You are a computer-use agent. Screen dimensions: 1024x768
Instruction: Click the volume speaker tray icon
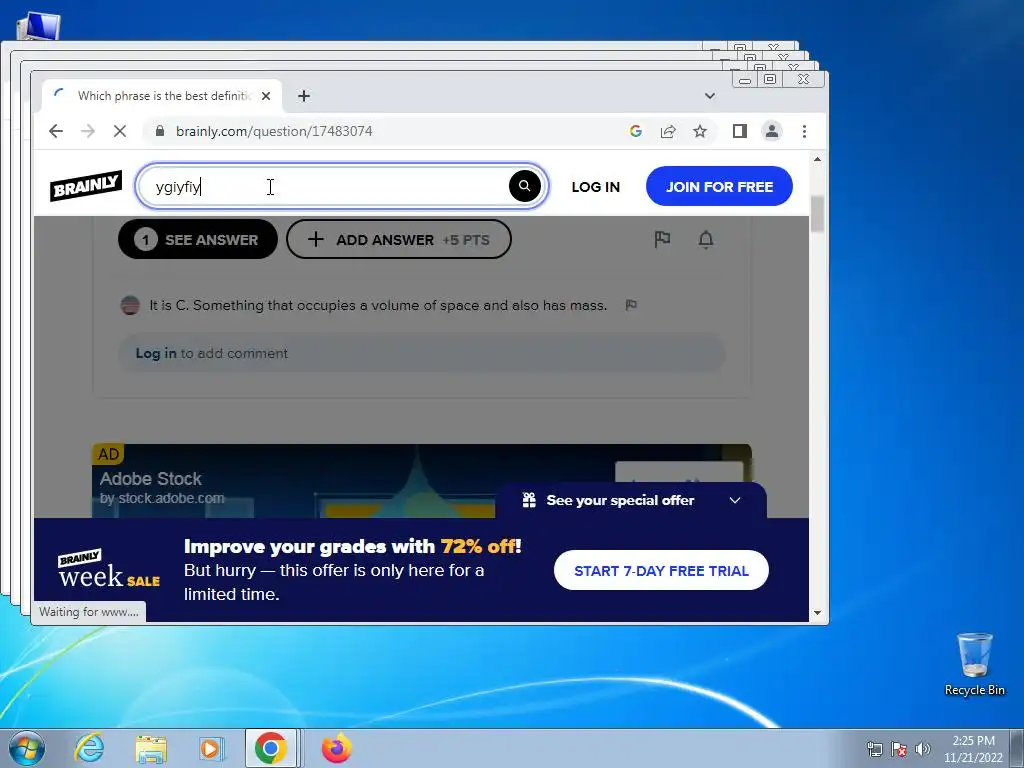pos(923,749)
